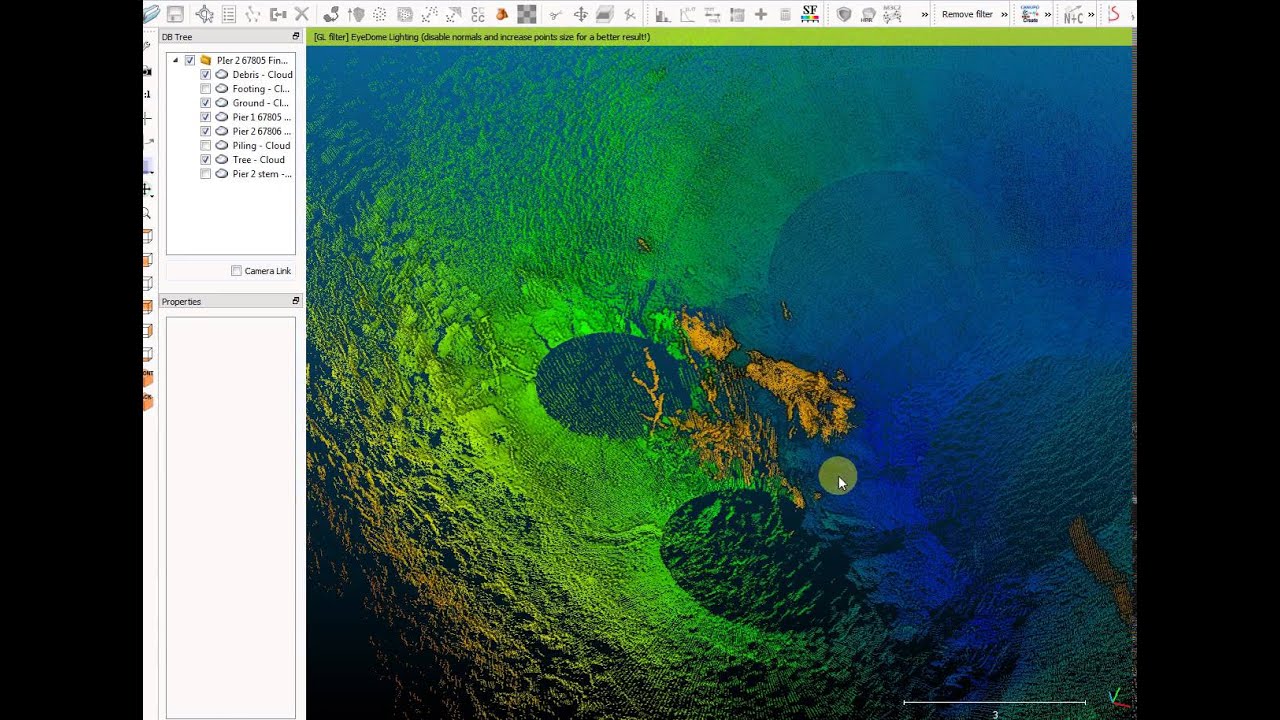Click the orange shape toolbar icon

(502, 14)
